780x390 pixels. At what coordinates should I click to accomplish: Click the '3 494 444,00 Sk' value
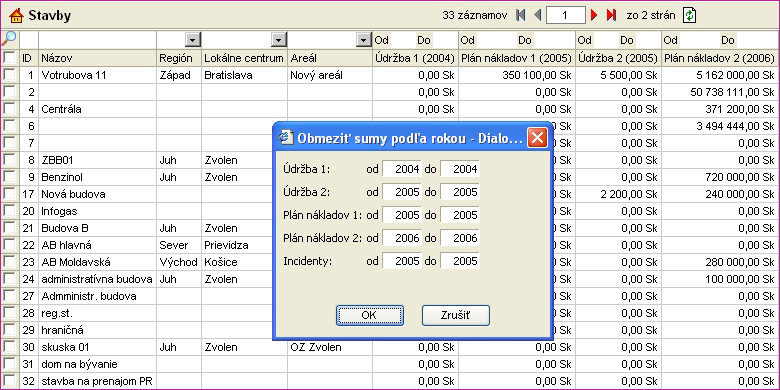735,126
